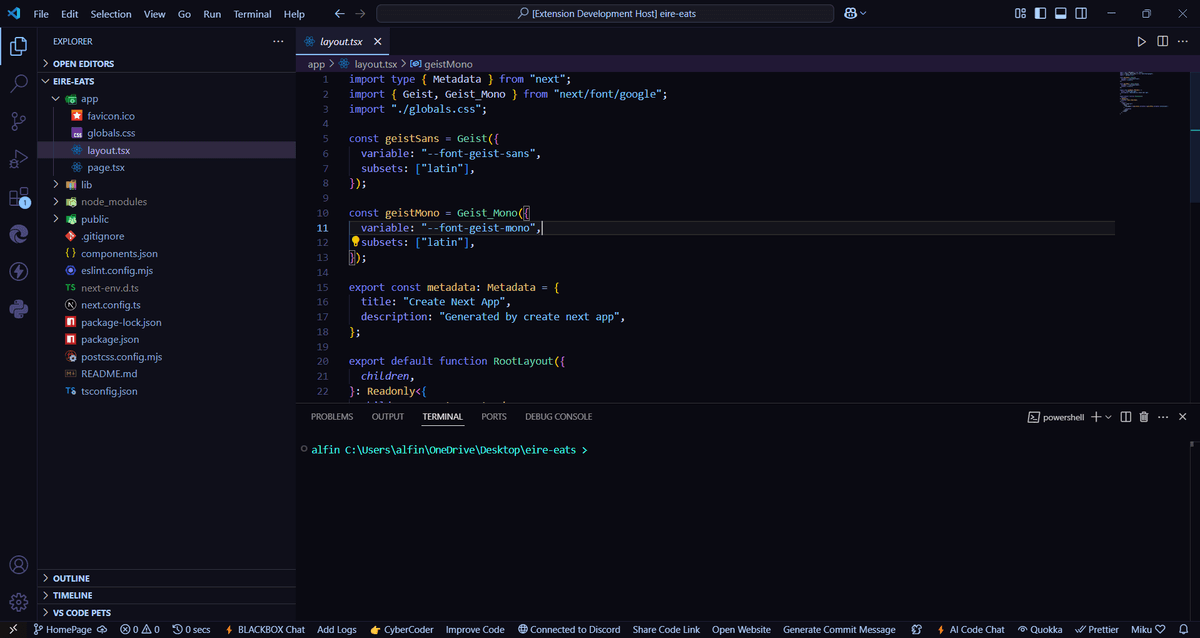The width and height of the screenshot is (1200, 638).
Task: Open the BLACKBOX lightning bolt activity icon
Action: point(18,271)
